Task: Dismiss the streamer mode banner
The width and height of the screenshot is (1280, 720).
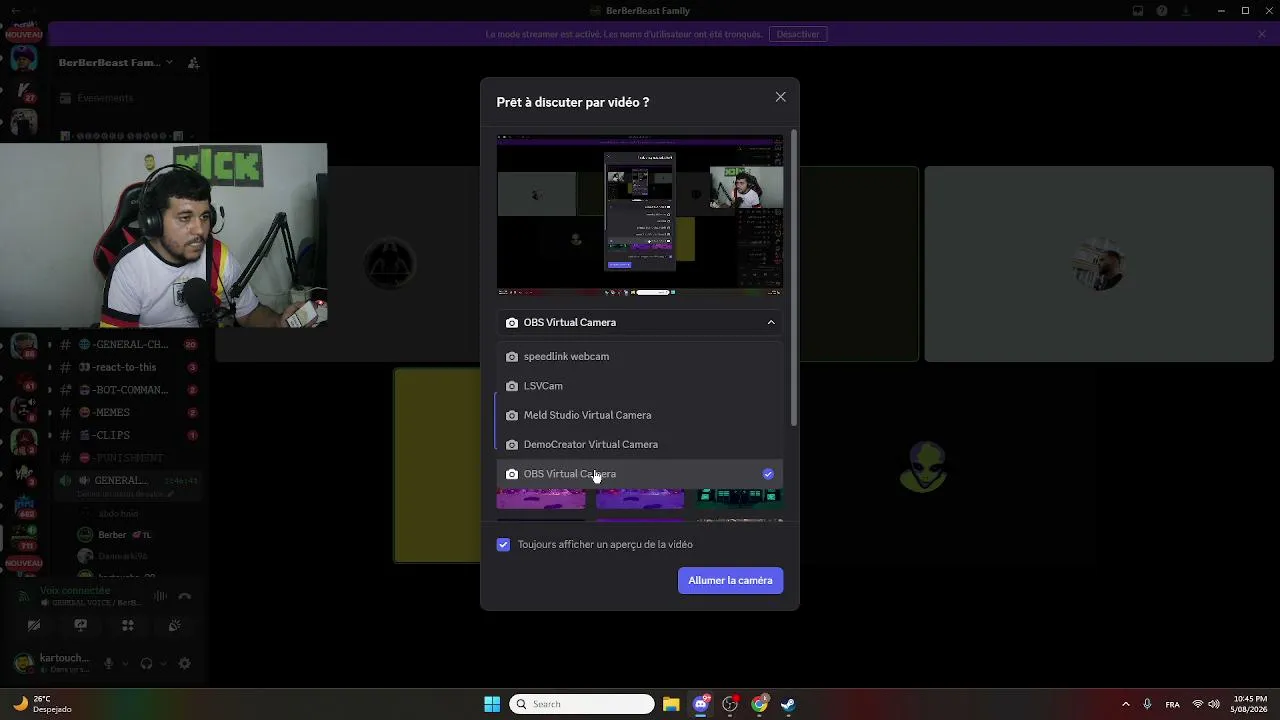Action: (x=1262, y=34)
